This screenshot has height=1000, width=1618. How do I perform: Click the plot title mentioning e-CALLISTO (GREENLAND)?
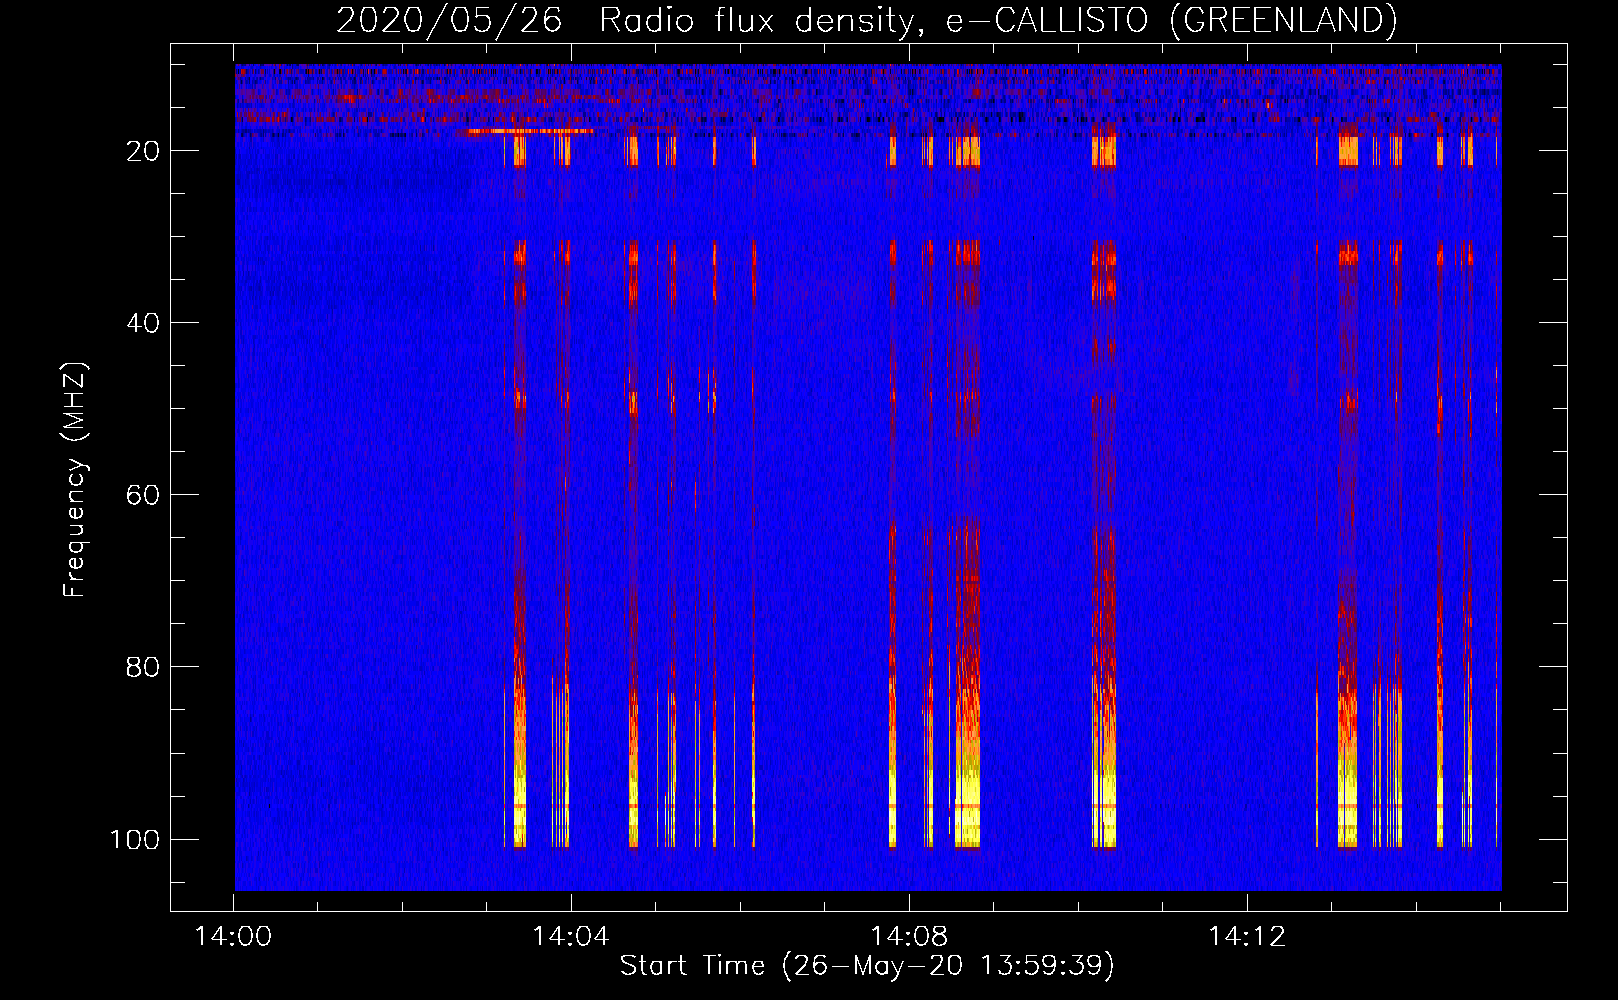click(866, 20)
